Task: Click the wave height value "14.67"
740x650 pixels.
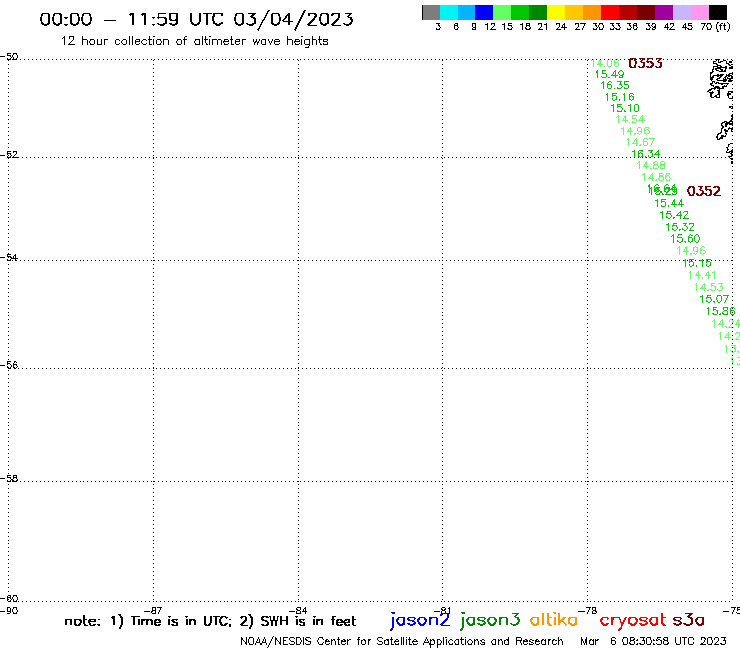Action: [640, 142]
